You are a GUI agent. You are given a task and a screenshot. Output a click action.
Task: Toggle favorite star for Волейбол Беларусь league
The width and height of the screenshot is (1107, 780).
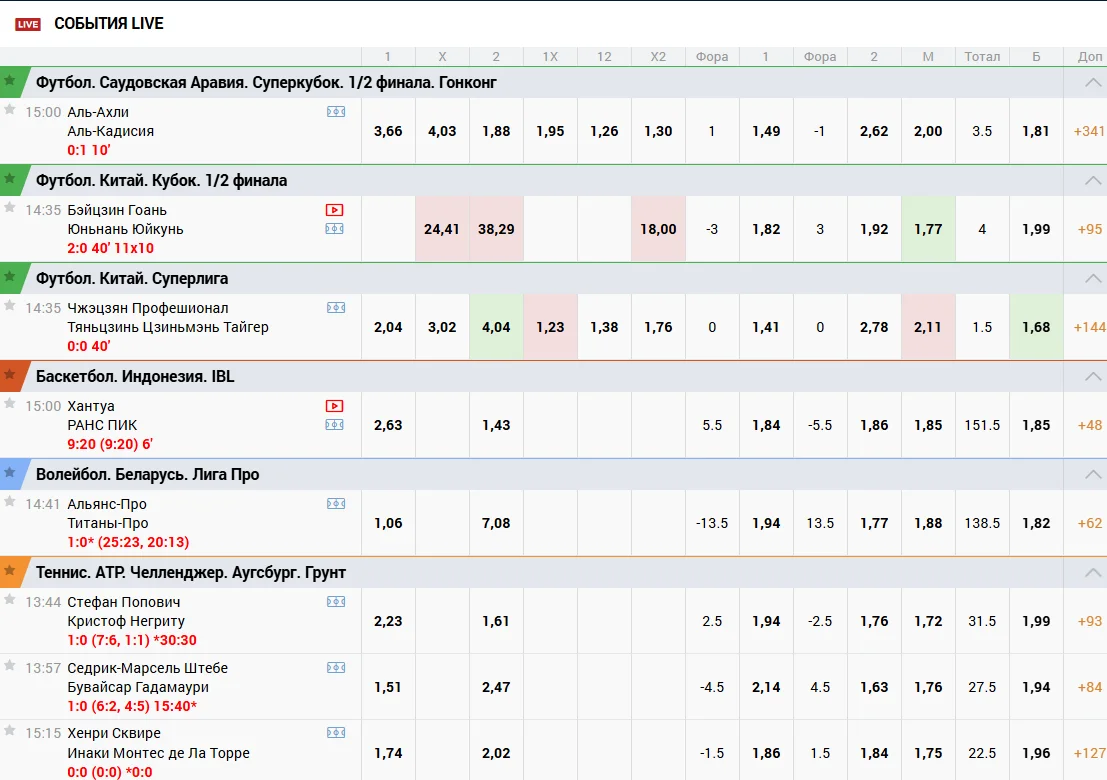click(10, 472)
